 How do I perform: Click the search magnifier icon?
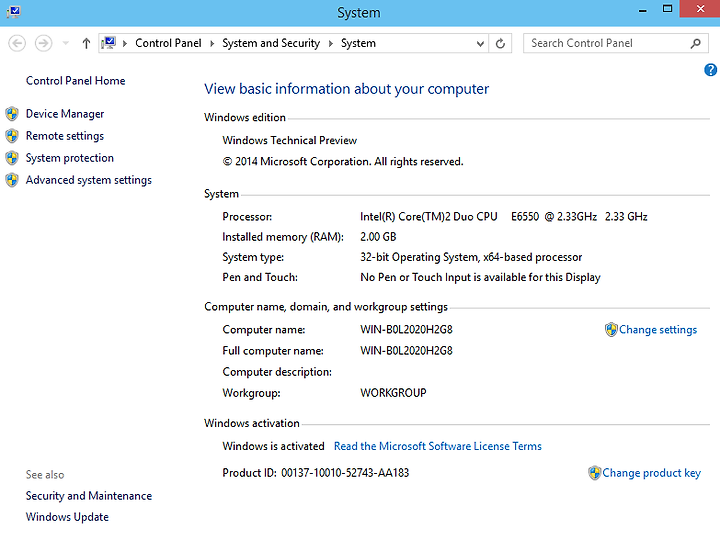696,43
